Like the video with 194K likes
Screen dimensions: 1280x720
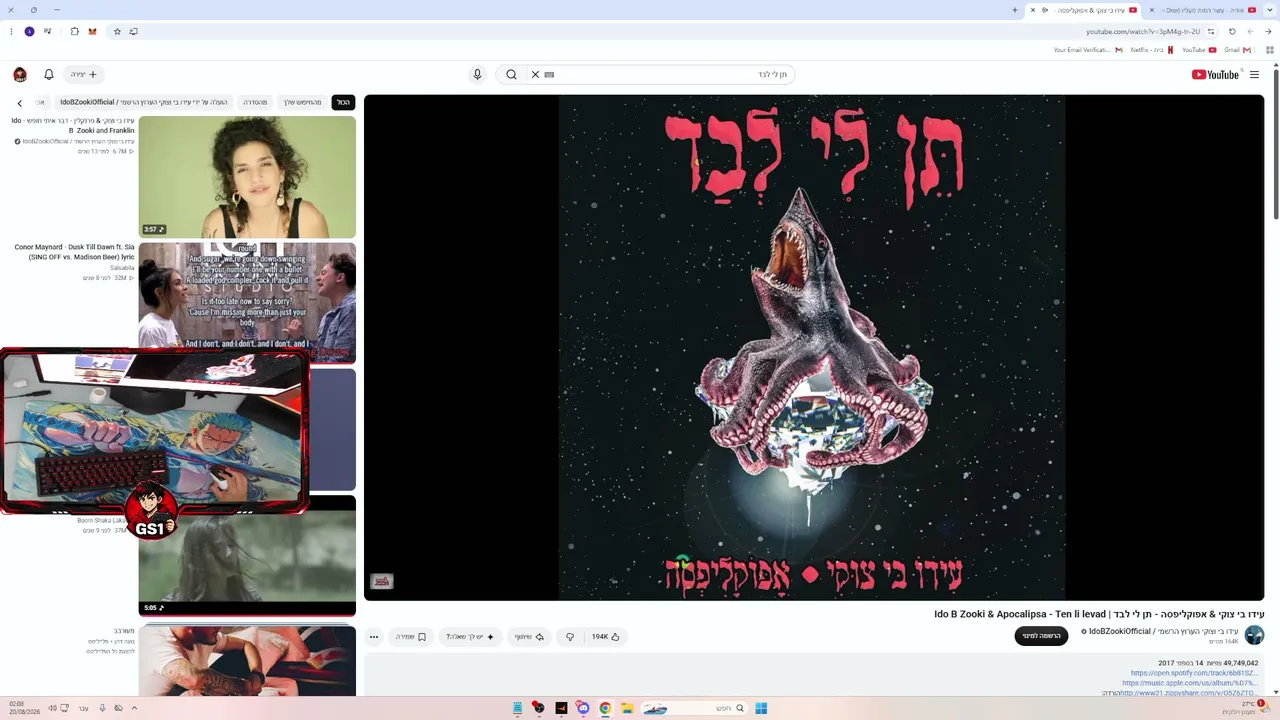pyautogui.click(x=606, y=636)
